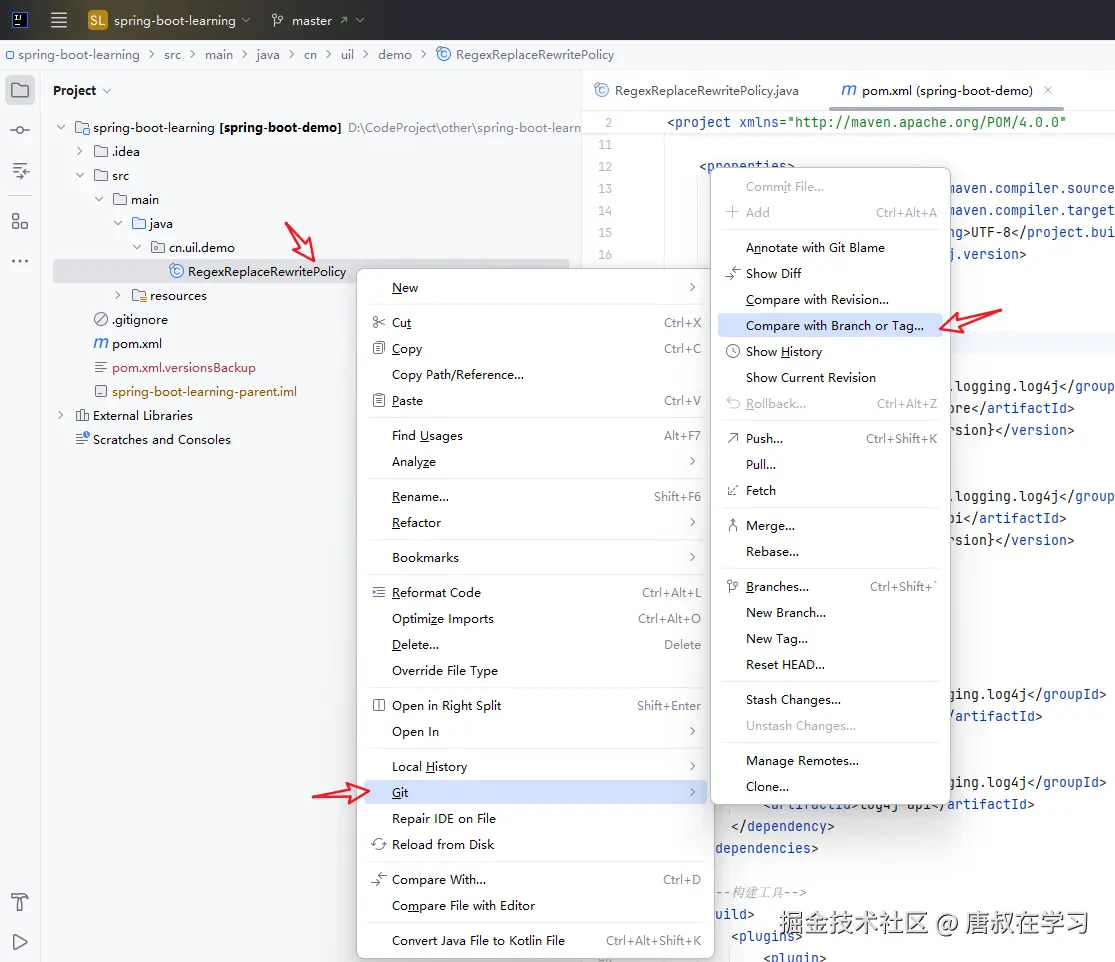Viewport: 1115px width, 962px height.
Task: Collapse the cn.uil.demo package
Action: [137, 247]
